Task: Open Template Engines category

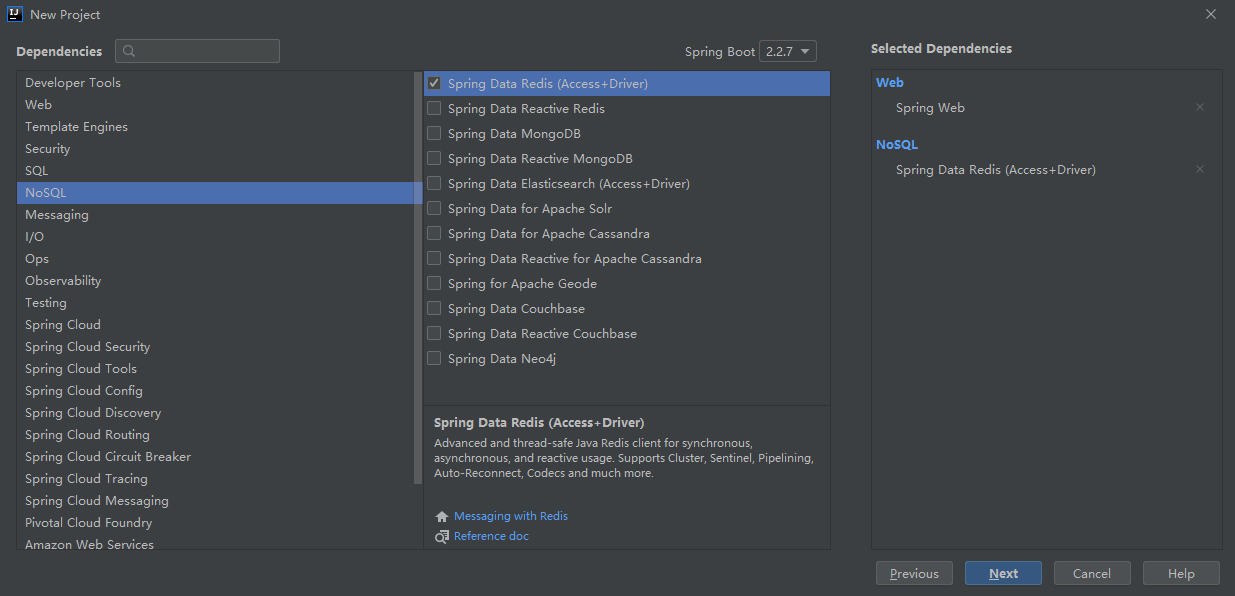Action: [215, 126]
